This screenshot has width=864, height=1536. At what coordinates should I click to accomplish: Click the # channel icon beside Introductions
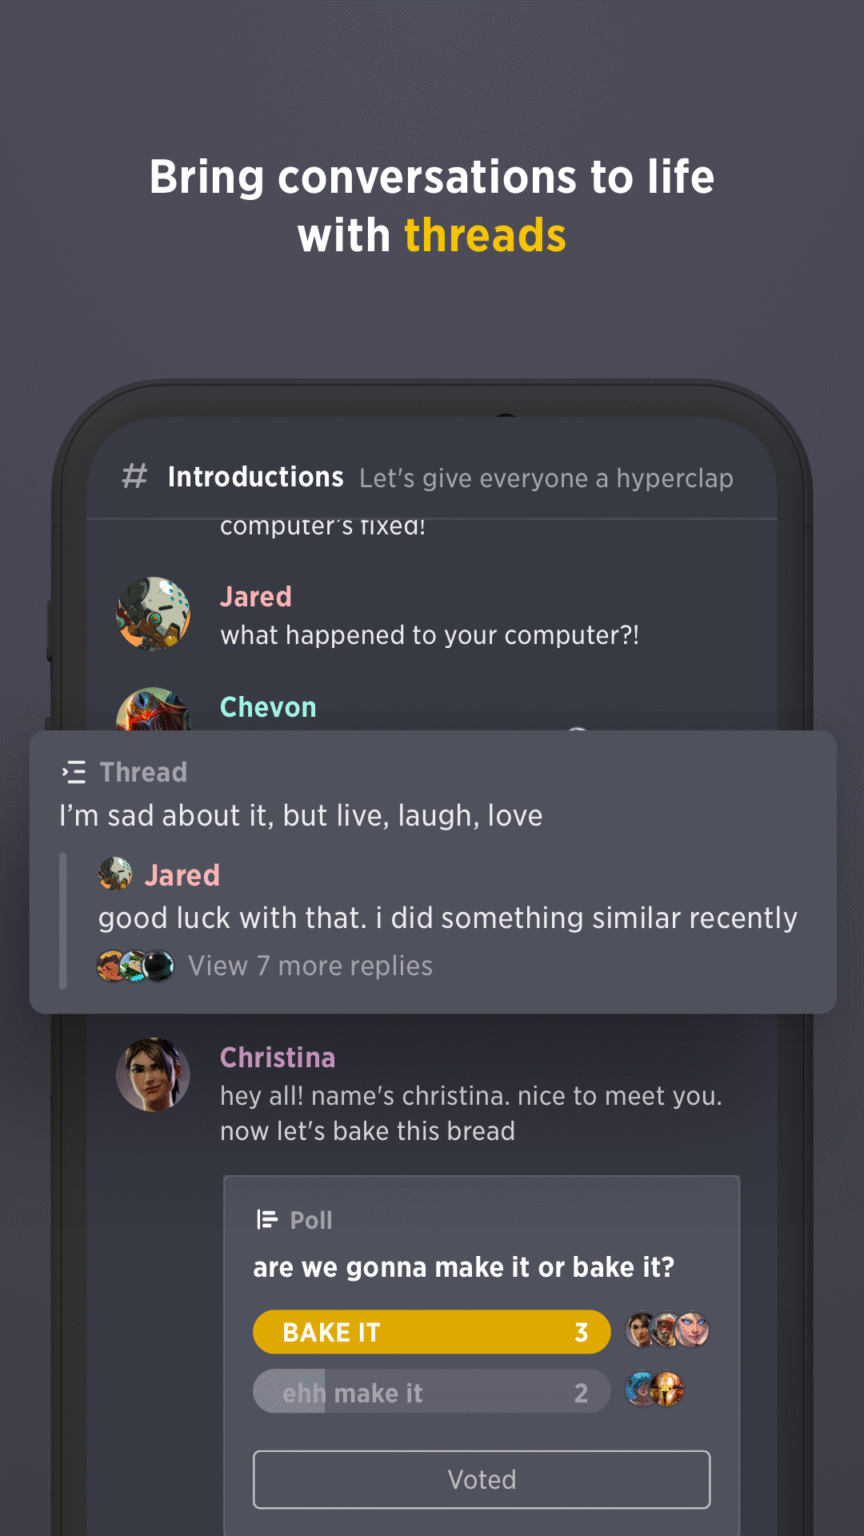134,477
